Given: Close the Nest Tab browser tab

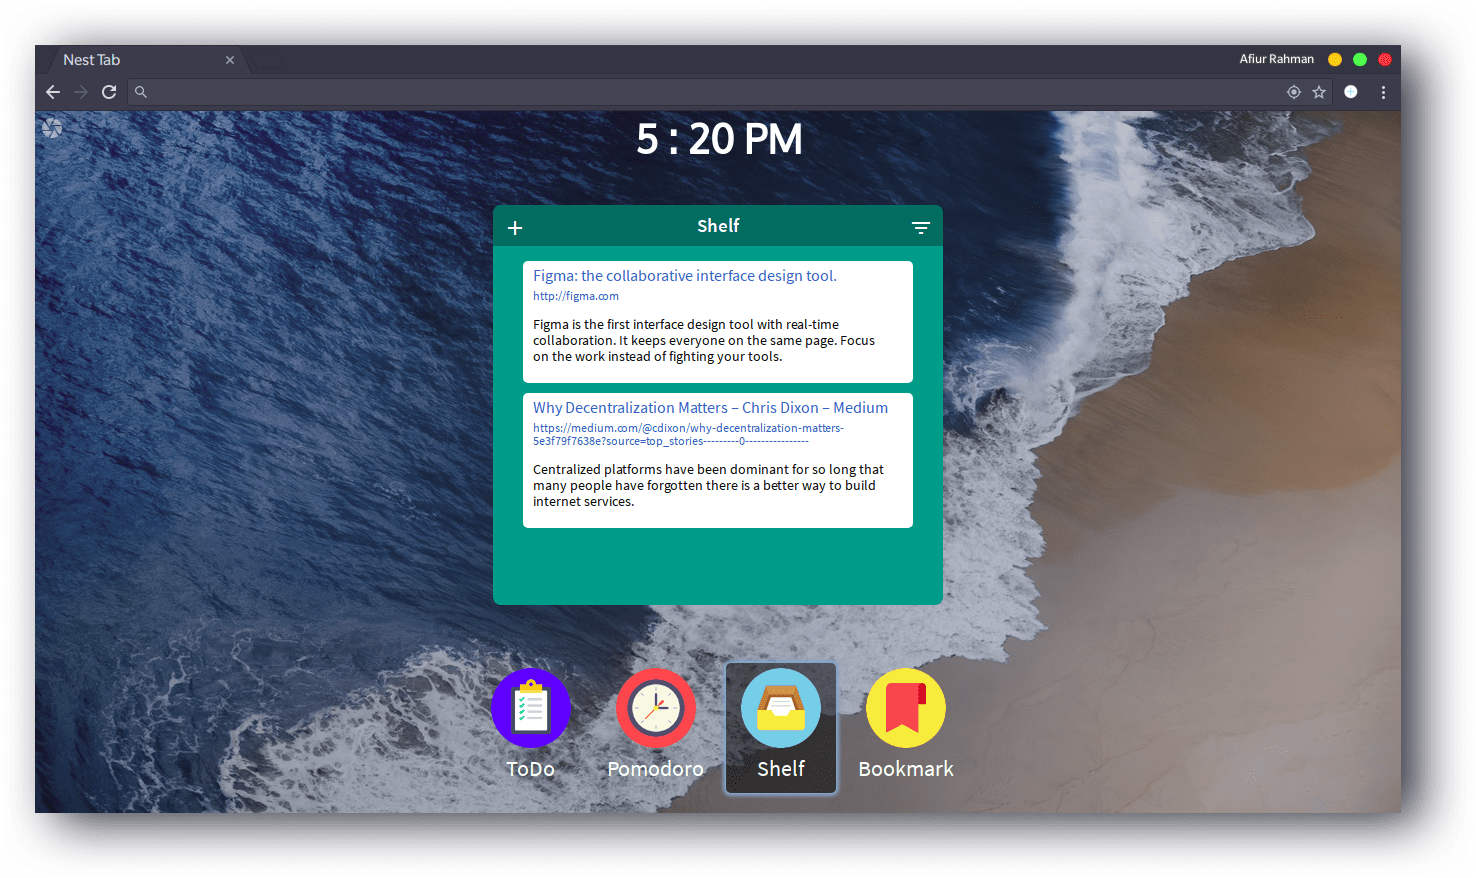Looking at the screenshot, I should (x=230, y=60).
